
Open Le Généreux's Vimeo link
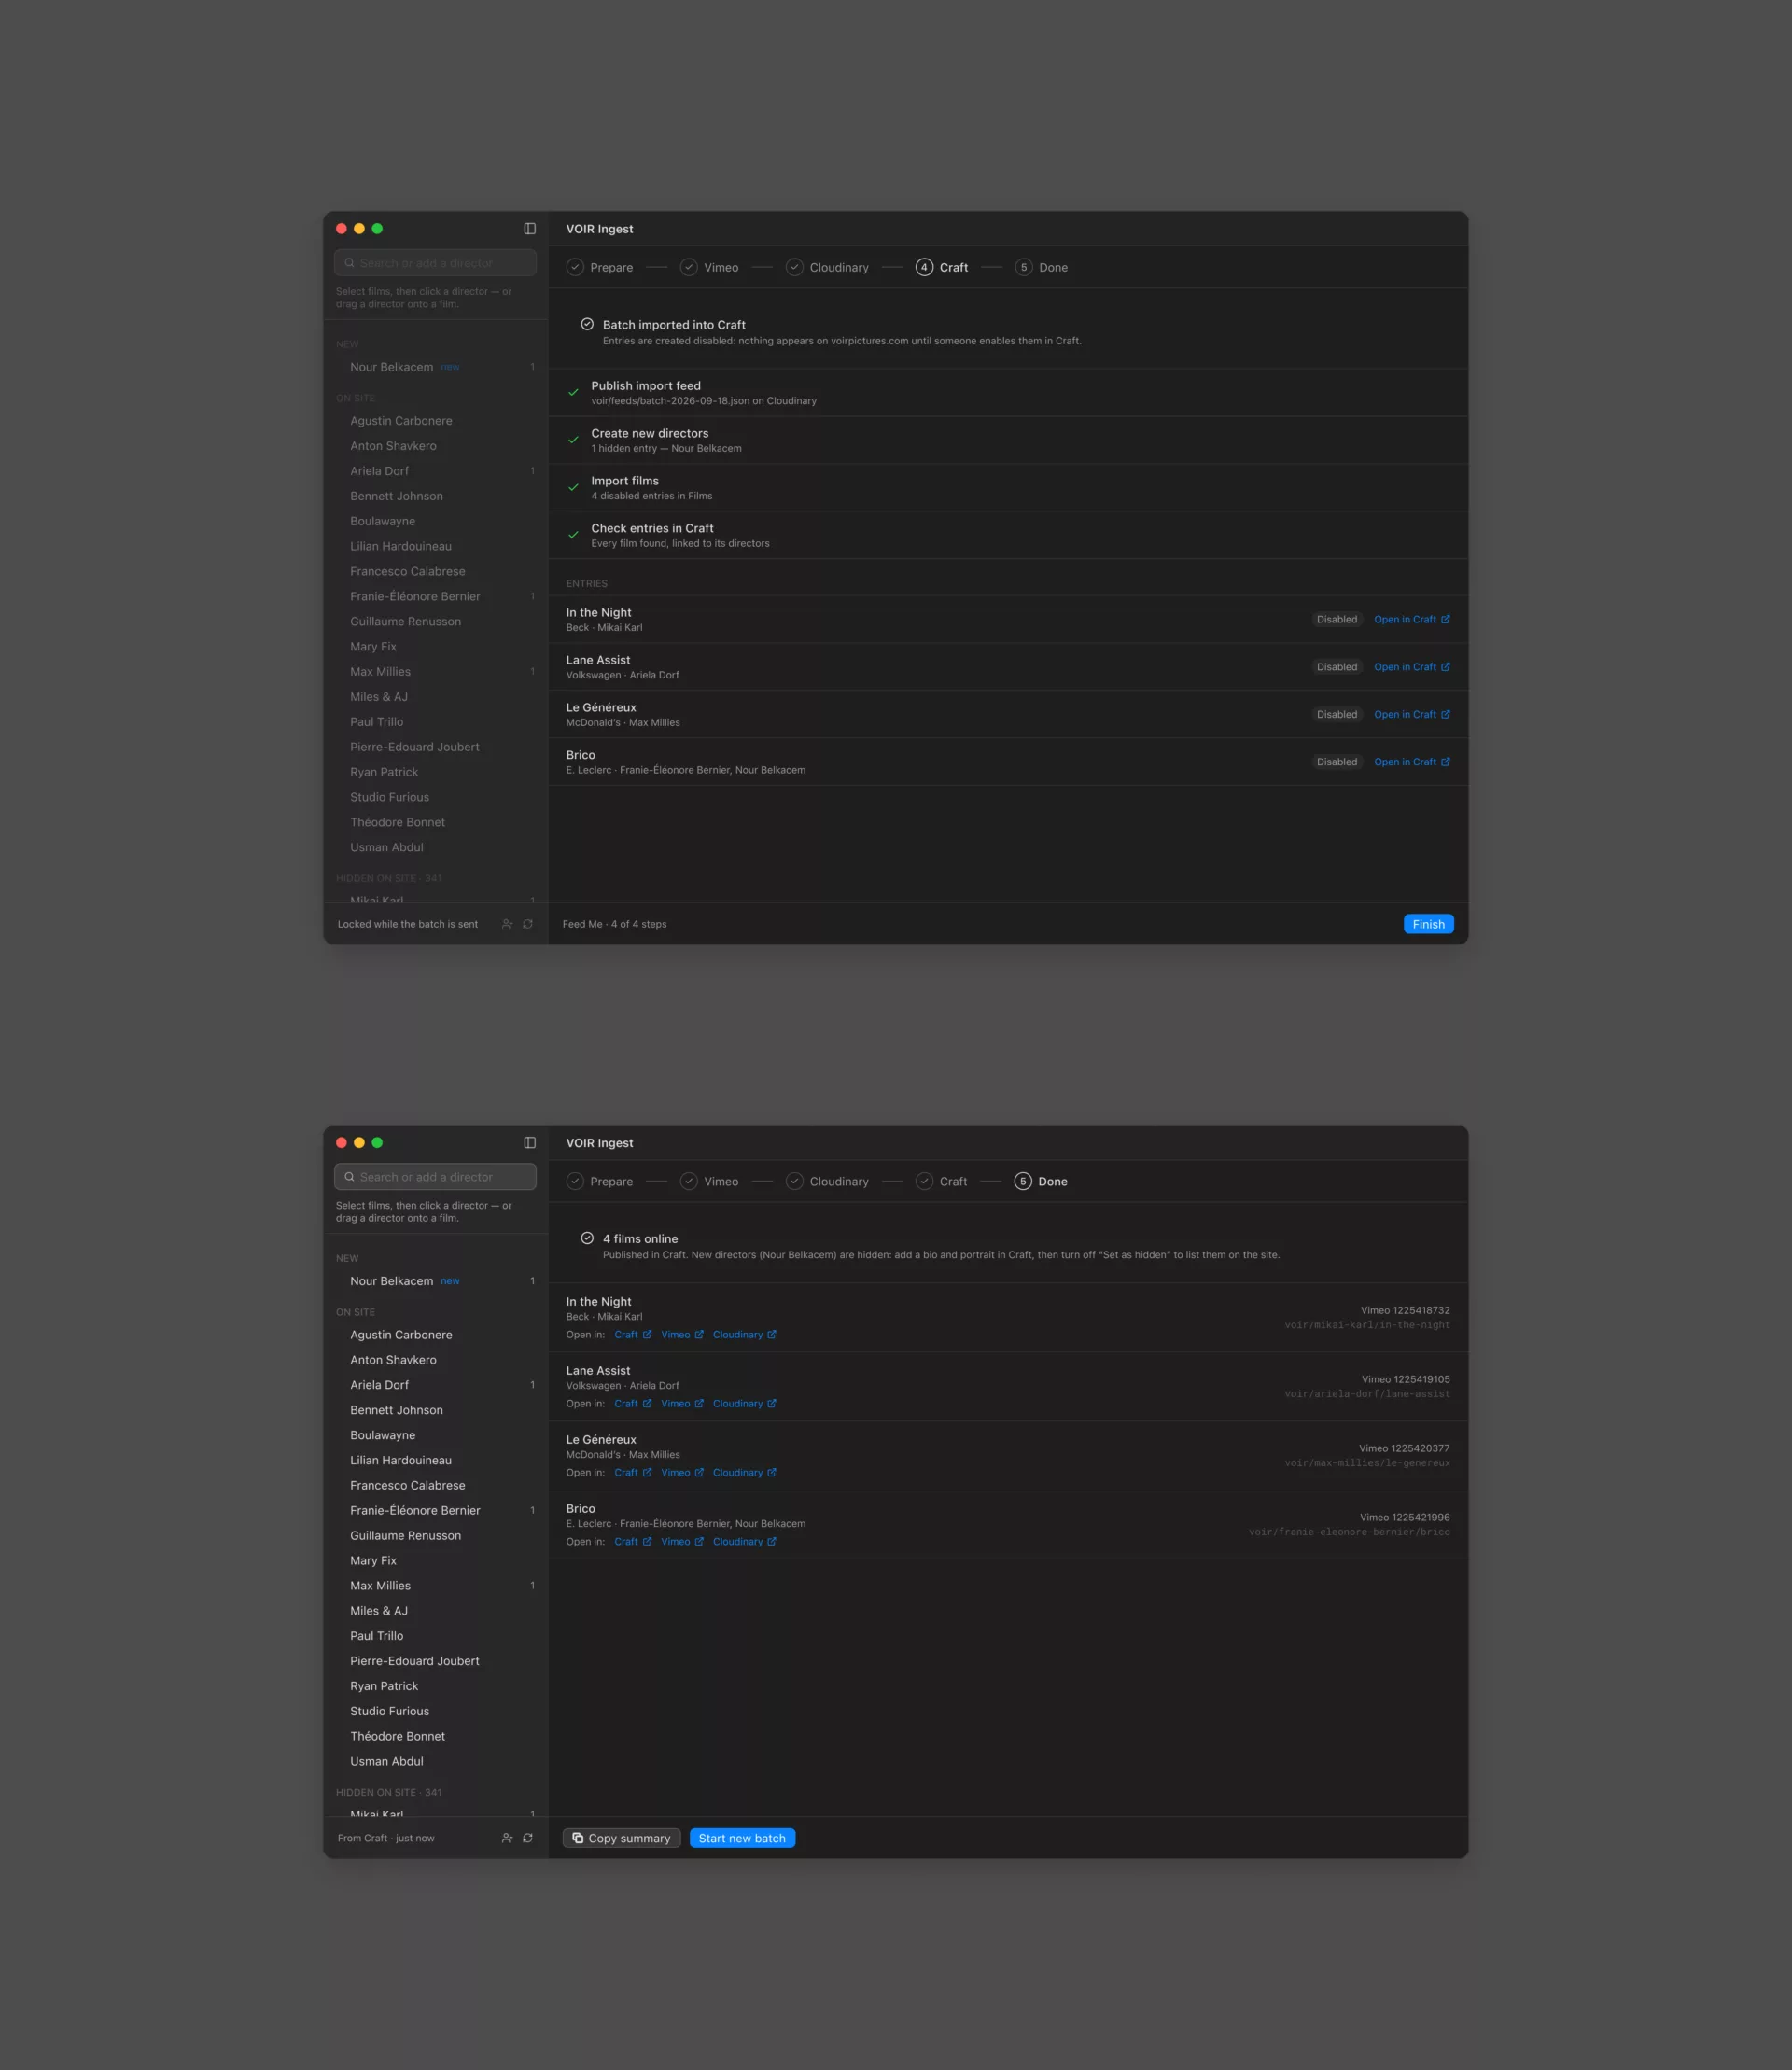682,1473
